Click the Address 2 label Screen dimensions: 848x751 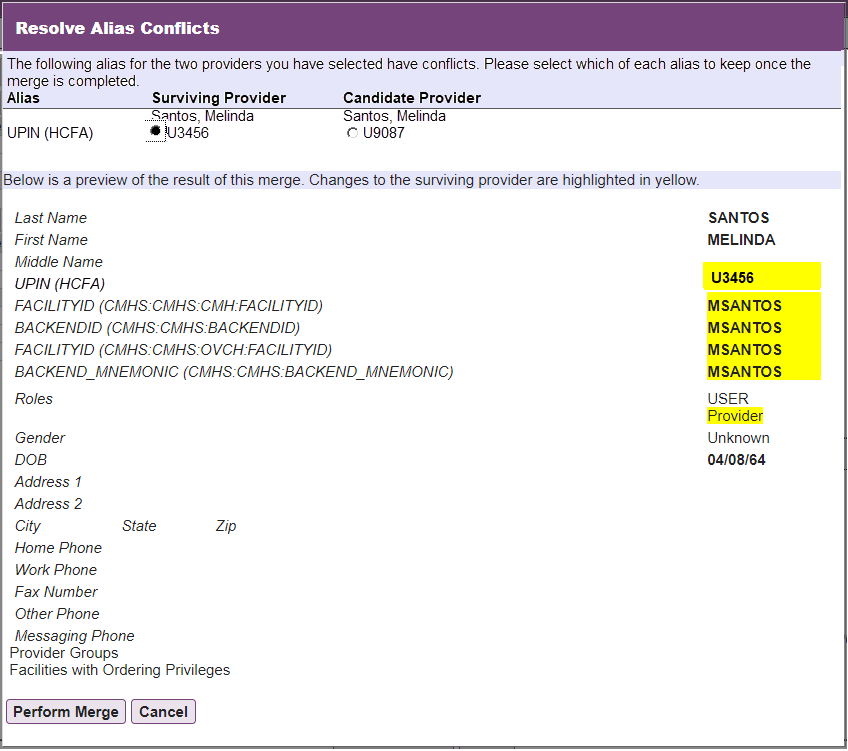pyautogui.click(x=48, y=504)
